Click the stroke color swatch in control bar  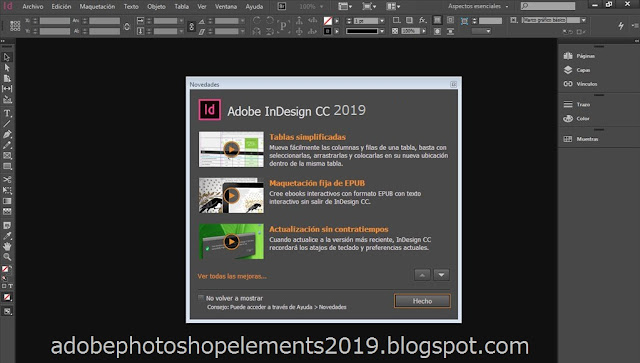[327, 31]
